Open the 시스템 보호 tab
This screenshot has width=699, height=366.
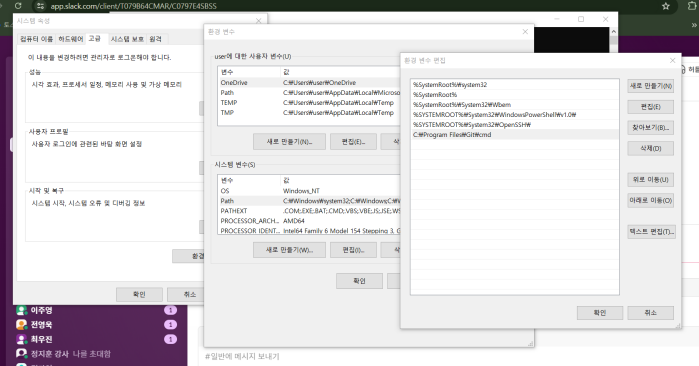127,39
